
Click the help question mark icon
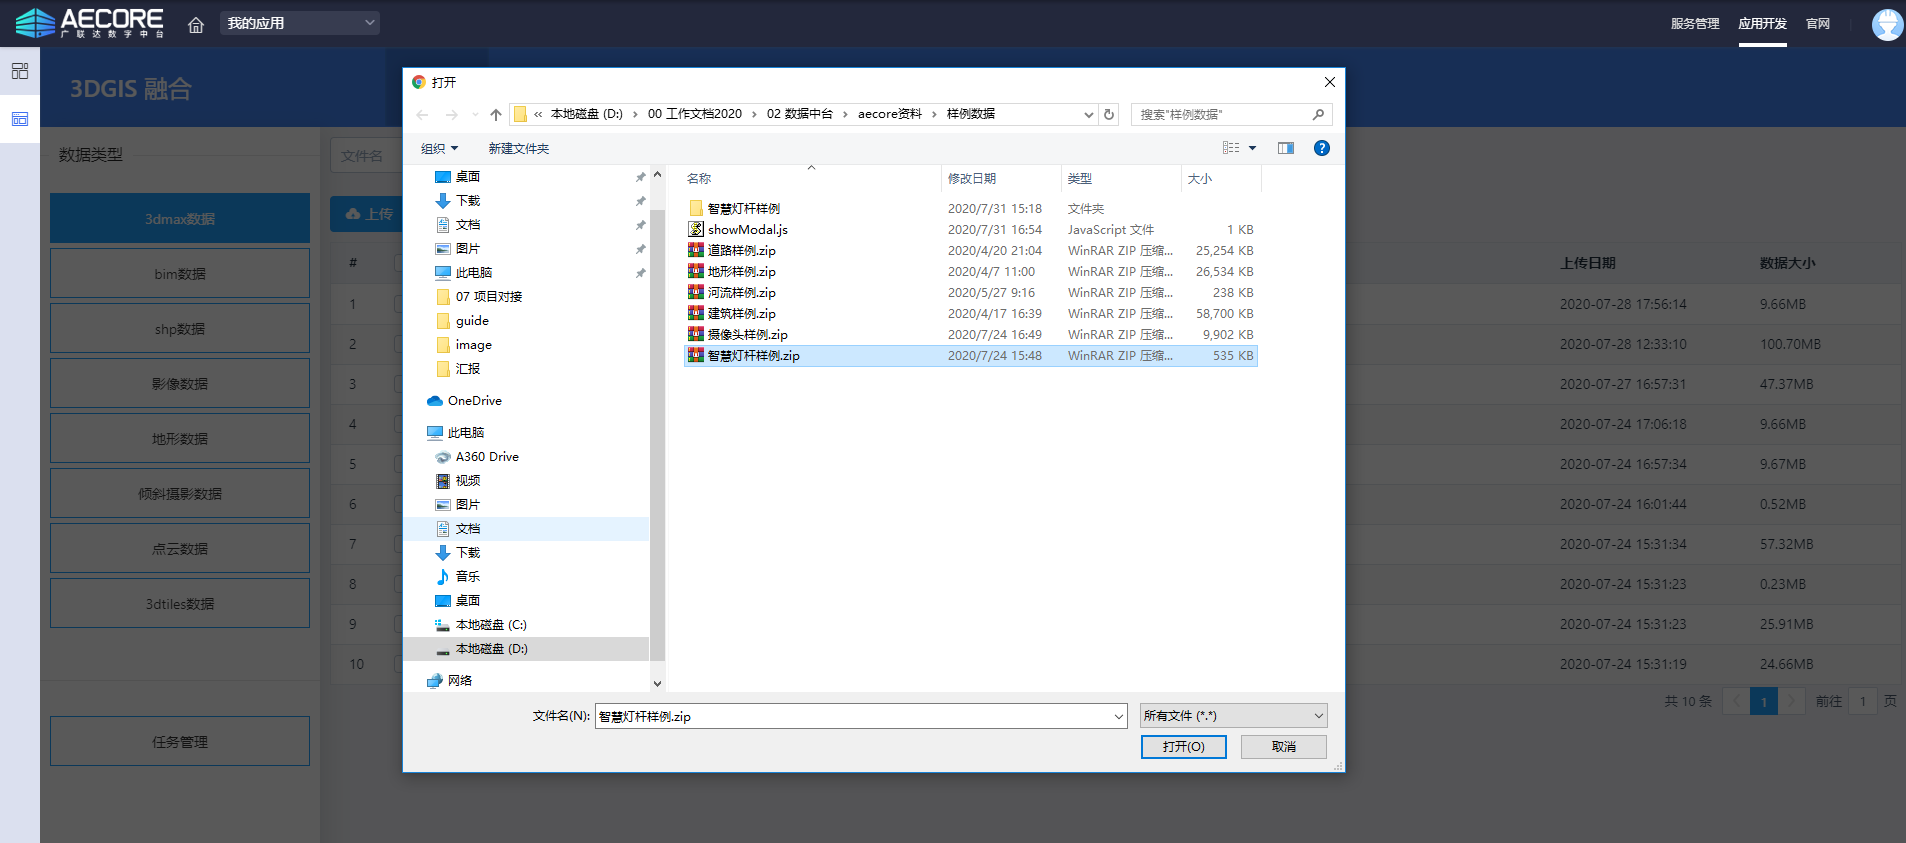pos(1321,148)
